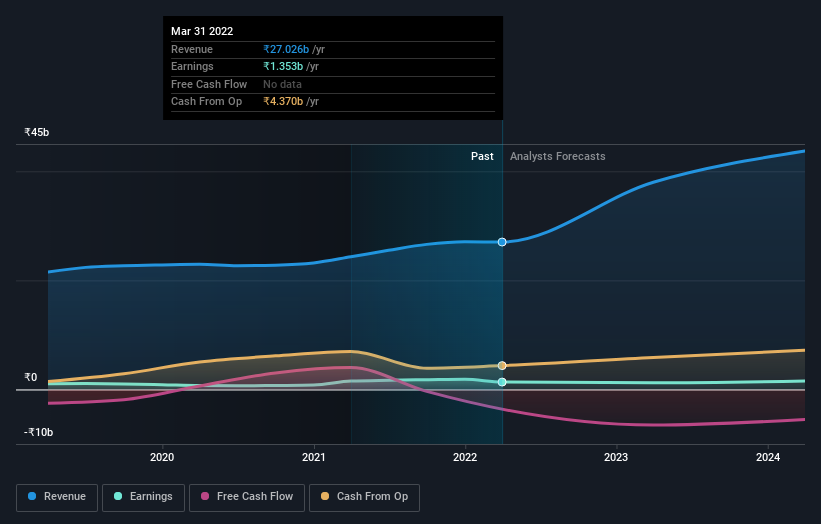Toggle the Earnings legend button

coord(143,497)
